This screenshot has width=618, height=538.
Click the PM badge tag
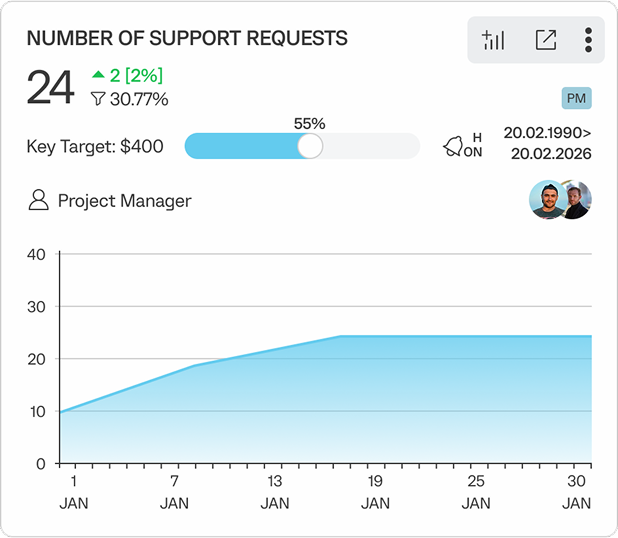(x=576, y=98)
